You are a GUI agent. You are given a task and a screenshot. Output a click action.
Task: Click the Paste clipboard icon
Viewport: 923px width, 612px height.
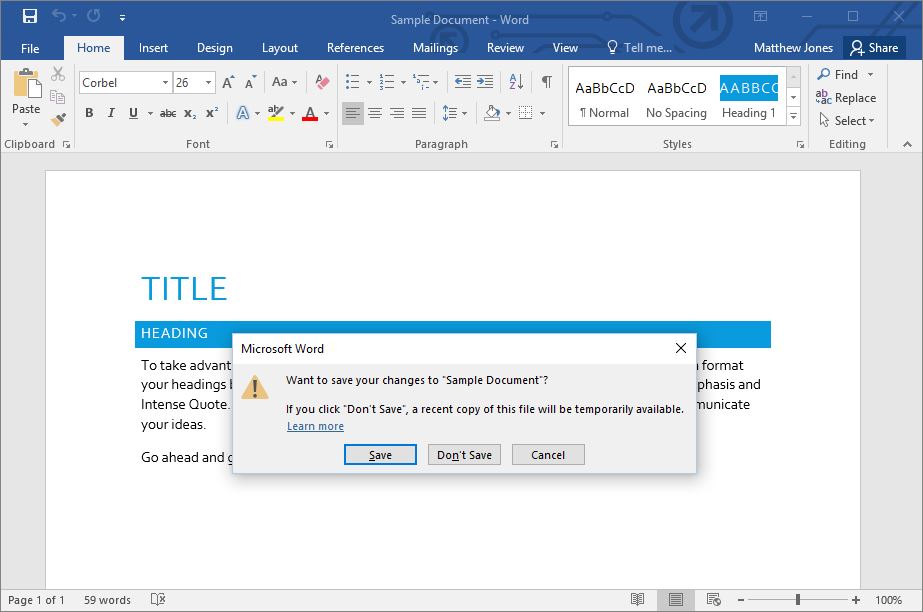click(26, 83)
